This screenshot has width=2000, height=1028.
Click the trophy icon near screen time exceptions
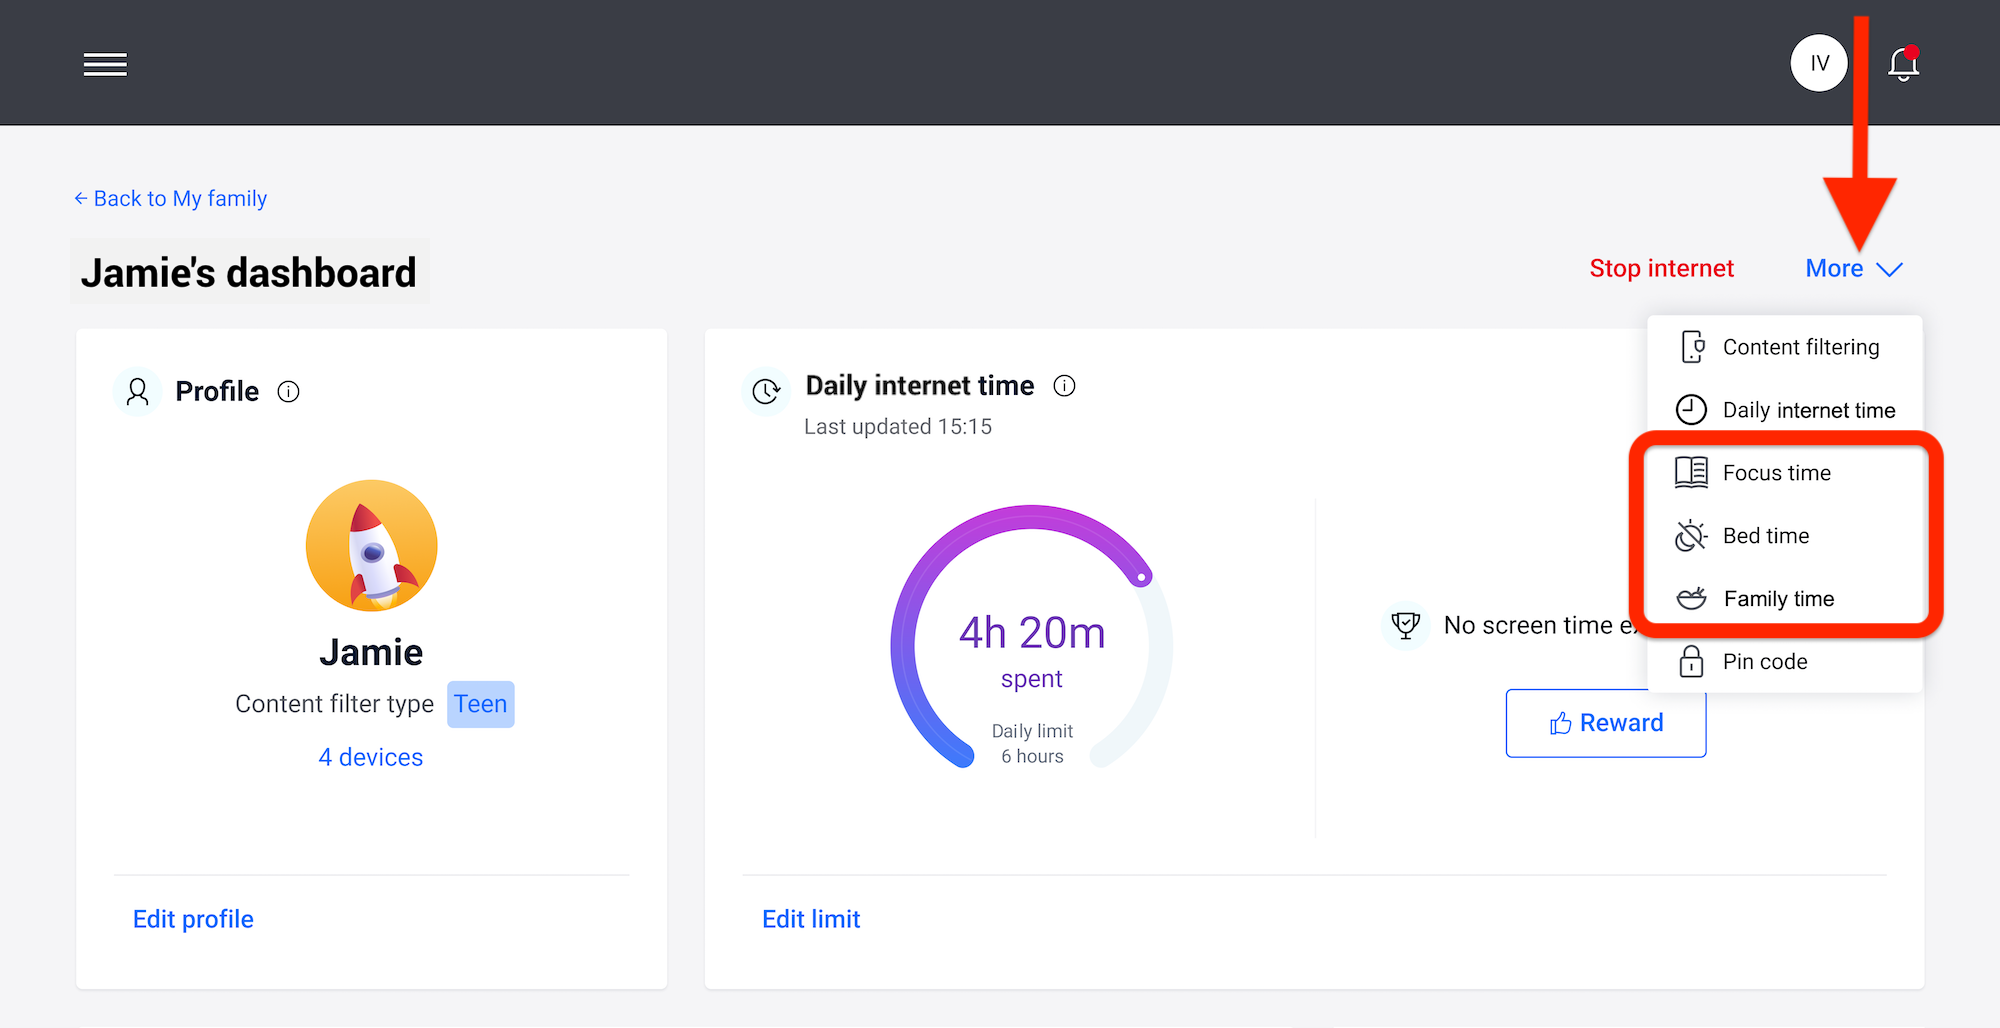[x=1405, y=624]
